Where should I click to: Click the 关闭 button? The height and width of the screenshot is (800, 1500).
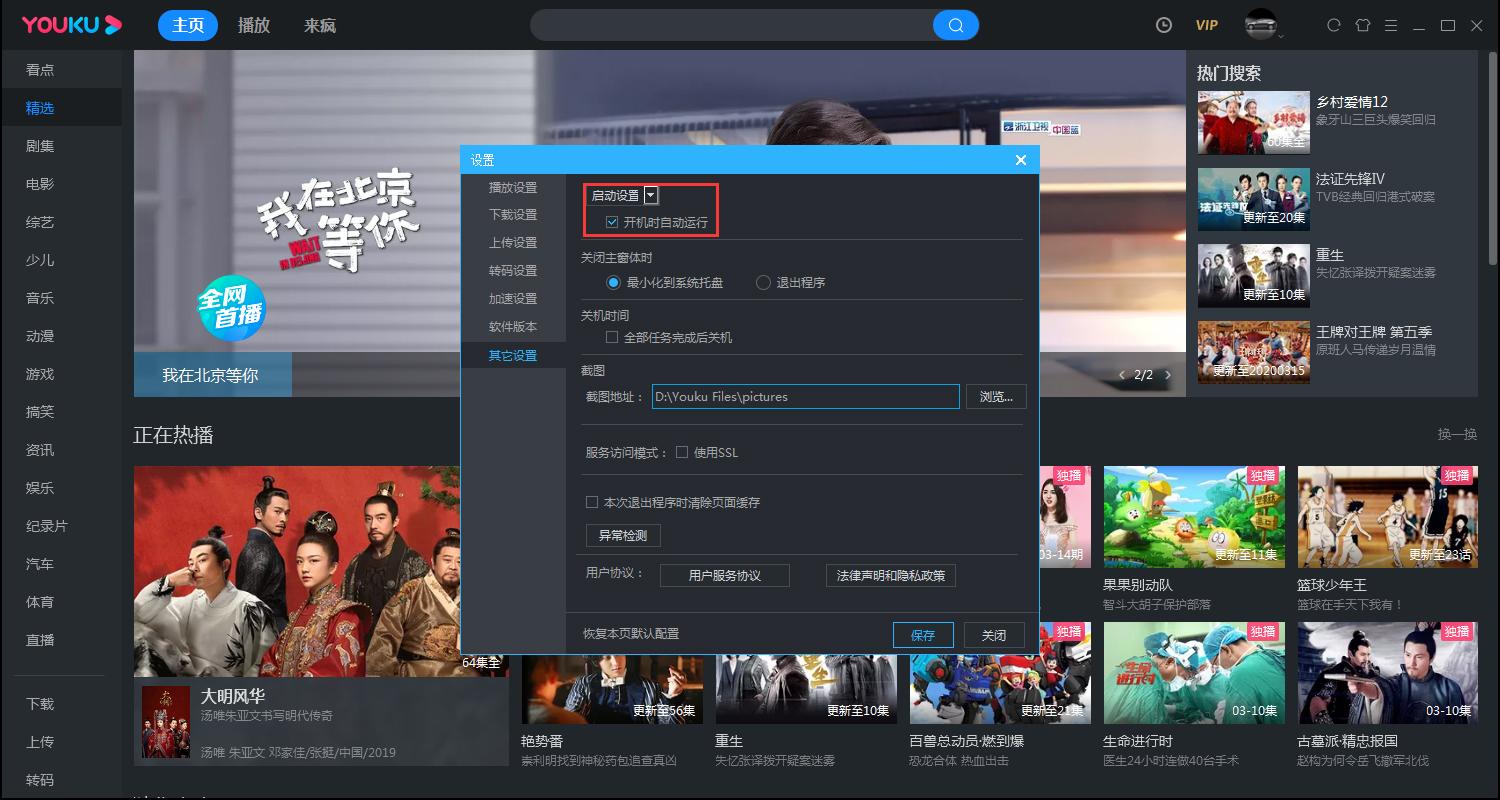pyautogui.click(x=994, y=635)
